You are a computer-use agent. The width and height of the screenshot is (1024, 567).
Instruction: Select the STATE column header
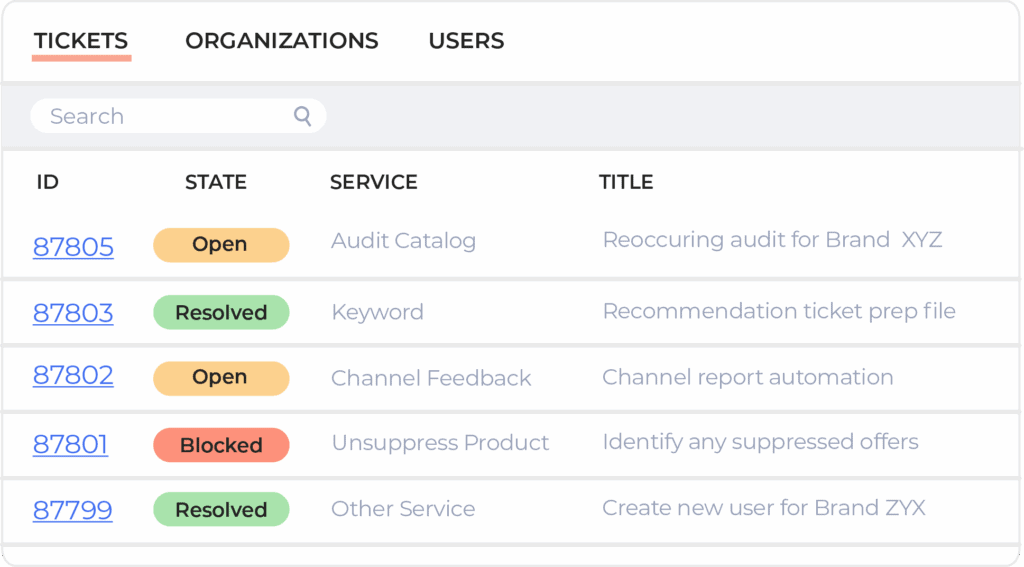pos(216,182)
